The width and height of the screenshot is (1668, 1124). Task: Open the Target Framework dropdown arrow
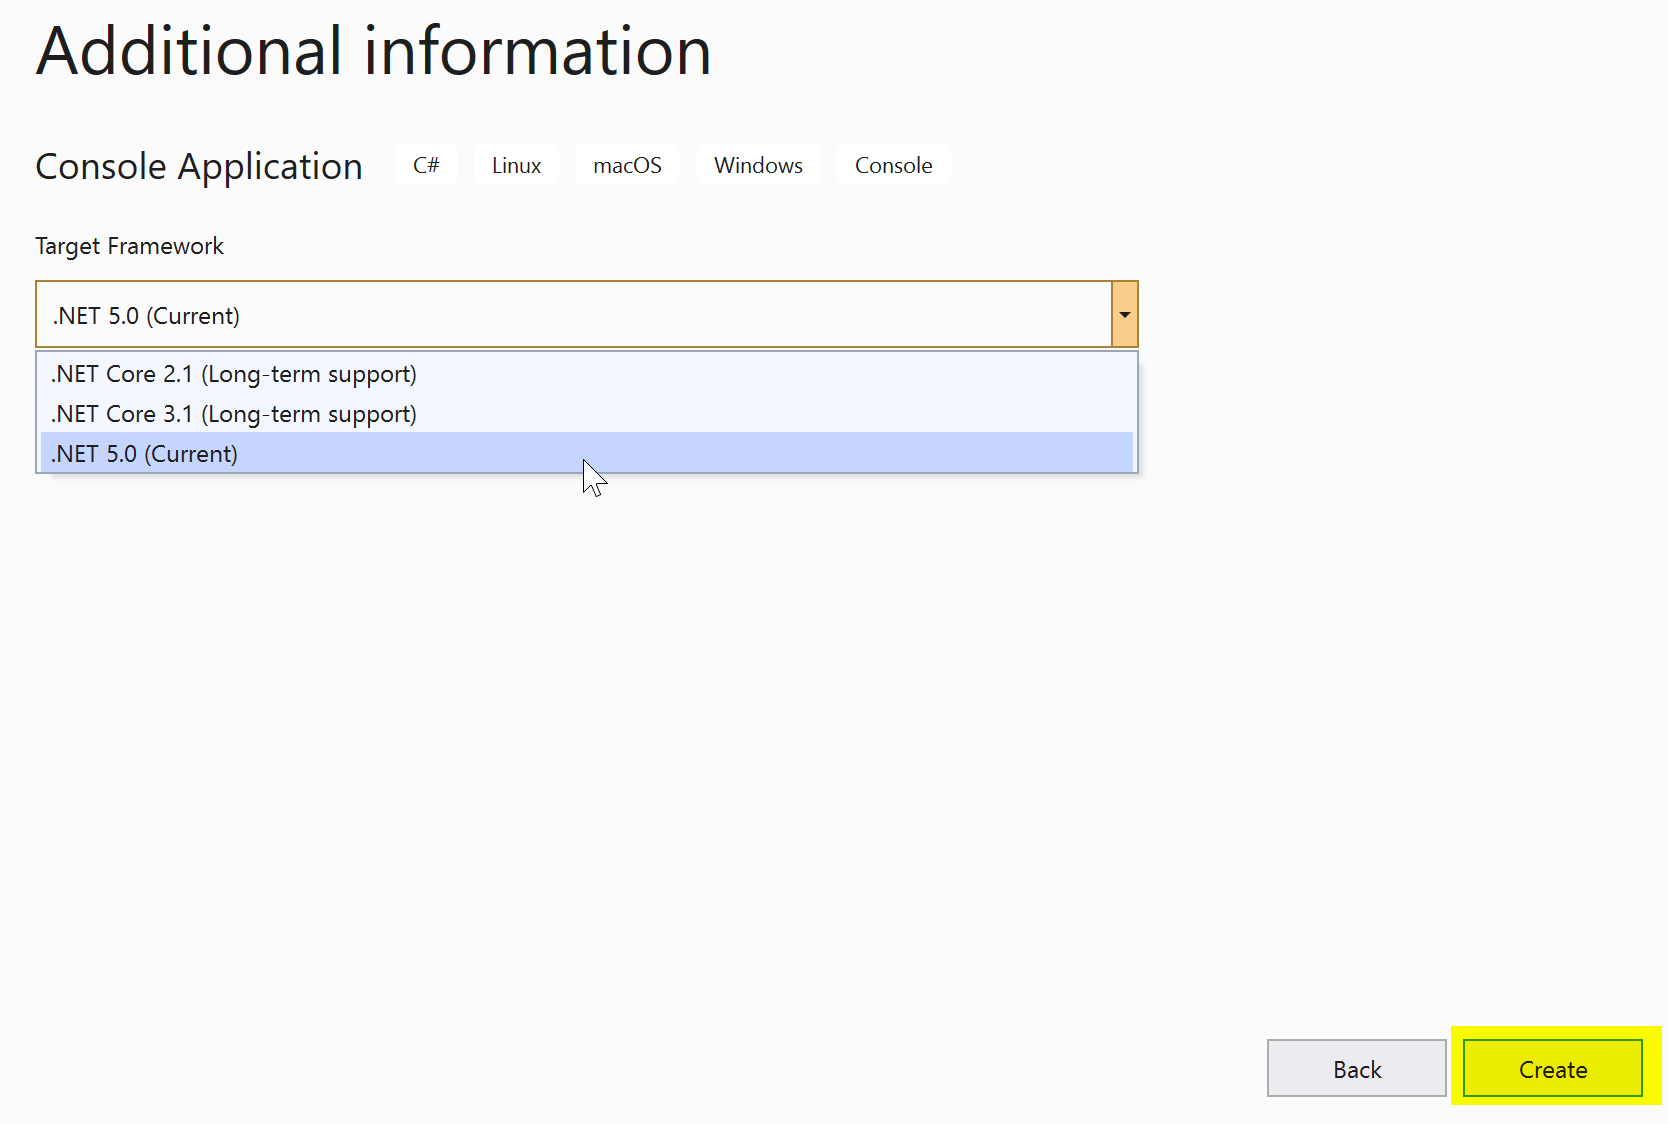coord(1124,314)
